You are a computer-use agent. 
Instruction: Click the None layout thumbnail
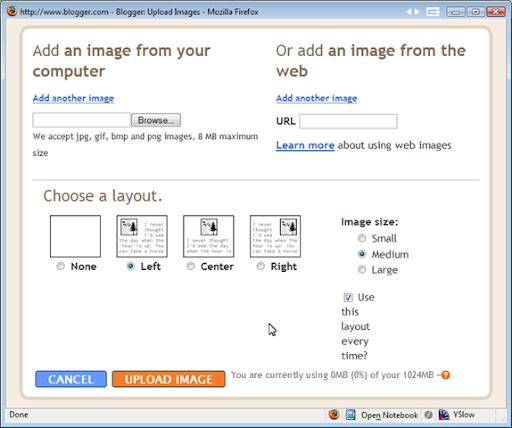75,236
